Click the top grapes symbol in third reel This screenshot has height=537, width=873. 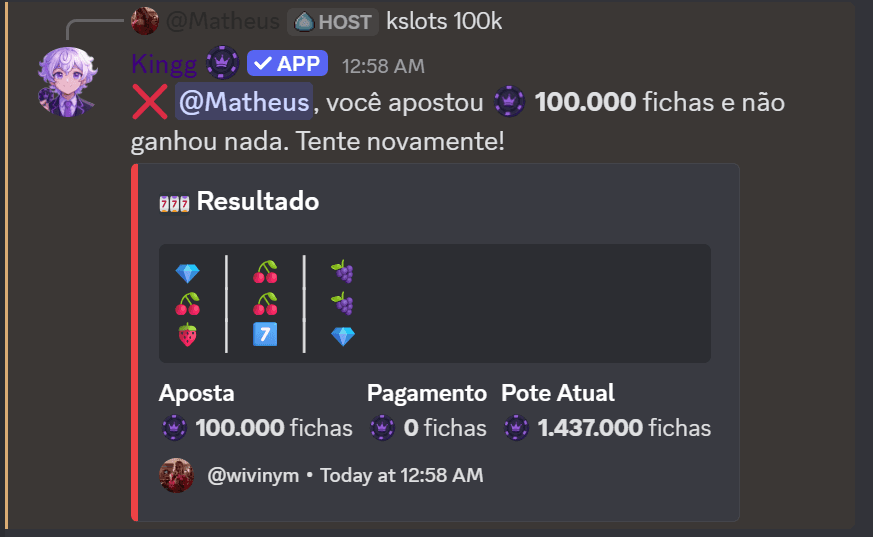pyautogui.click(x=343, y=272)
